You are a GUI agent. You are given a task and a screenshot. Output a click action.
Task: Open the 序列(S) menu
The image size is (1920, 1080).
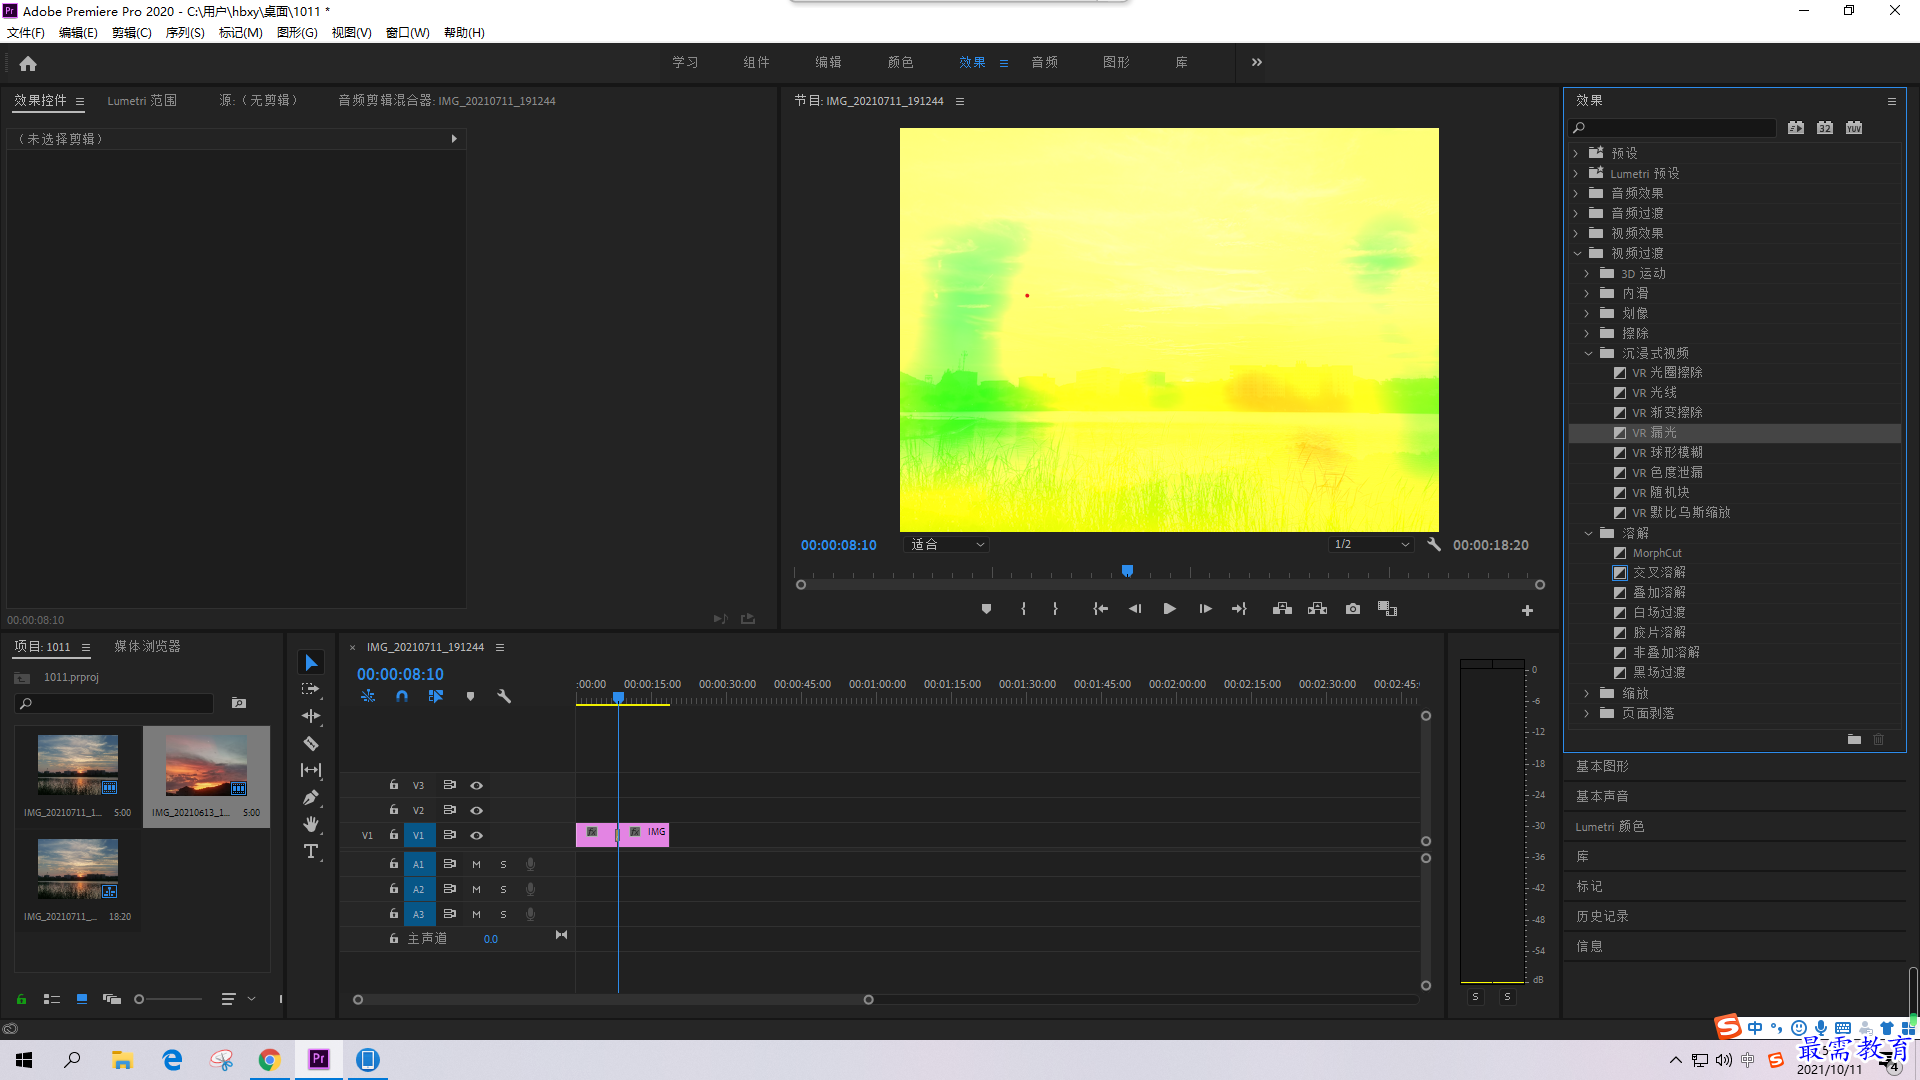(185, 33)
